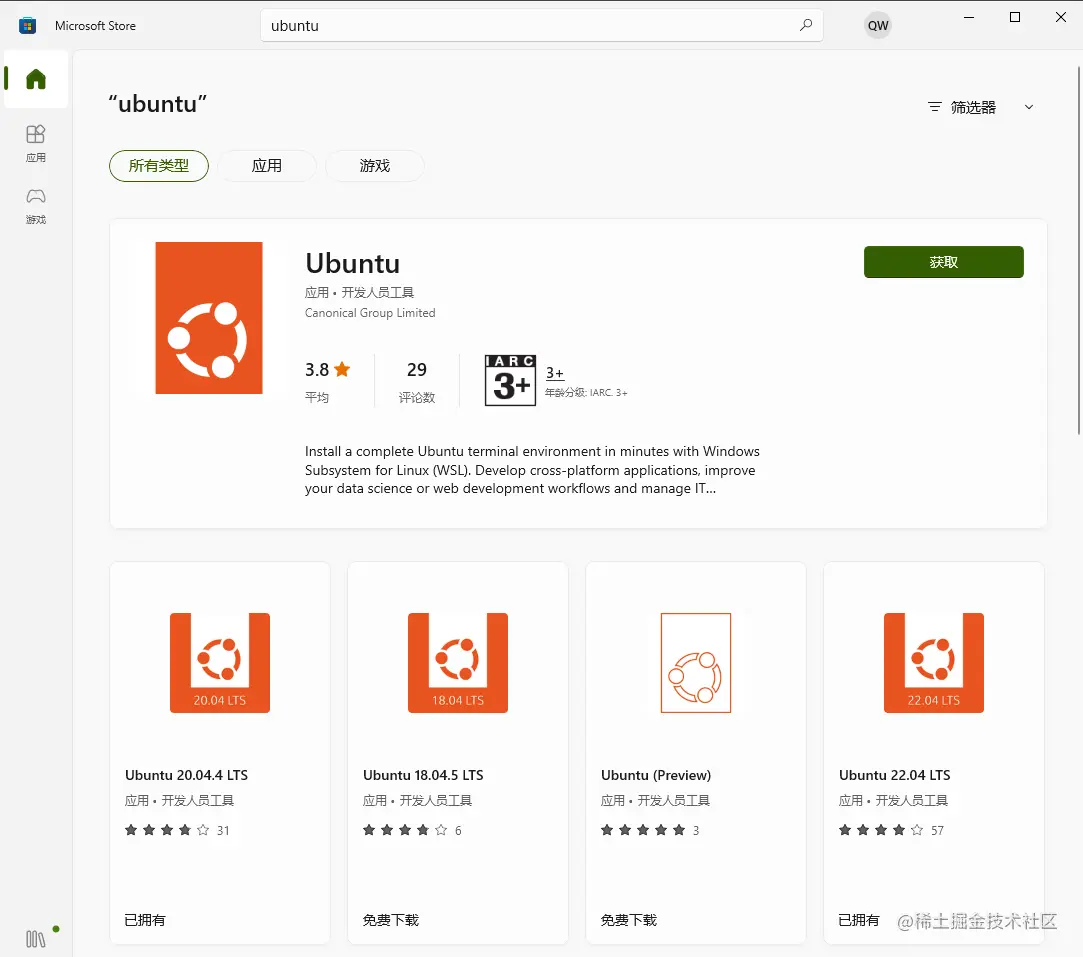Open the QW user profile avatar

tap(878, 26)
